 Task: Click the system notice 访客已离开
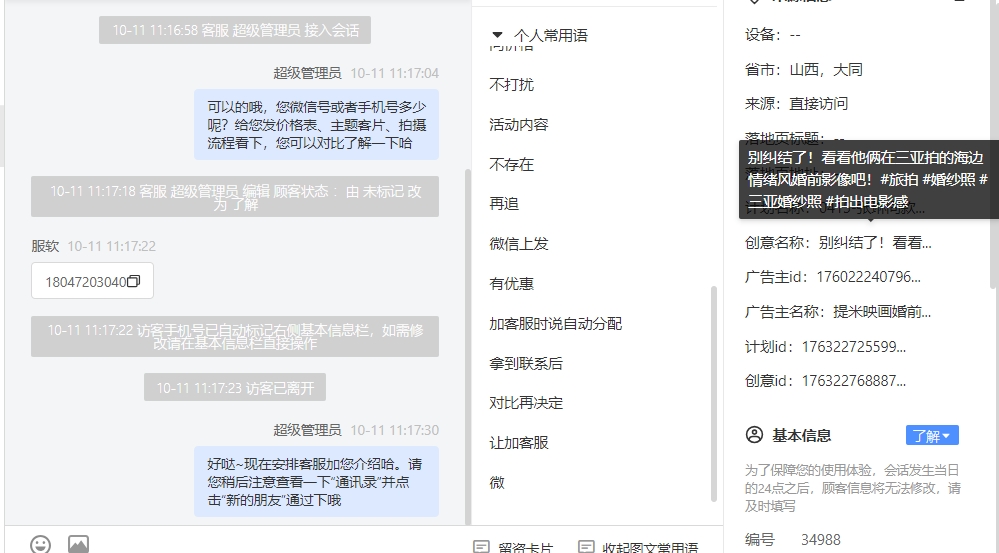(235, 387)
